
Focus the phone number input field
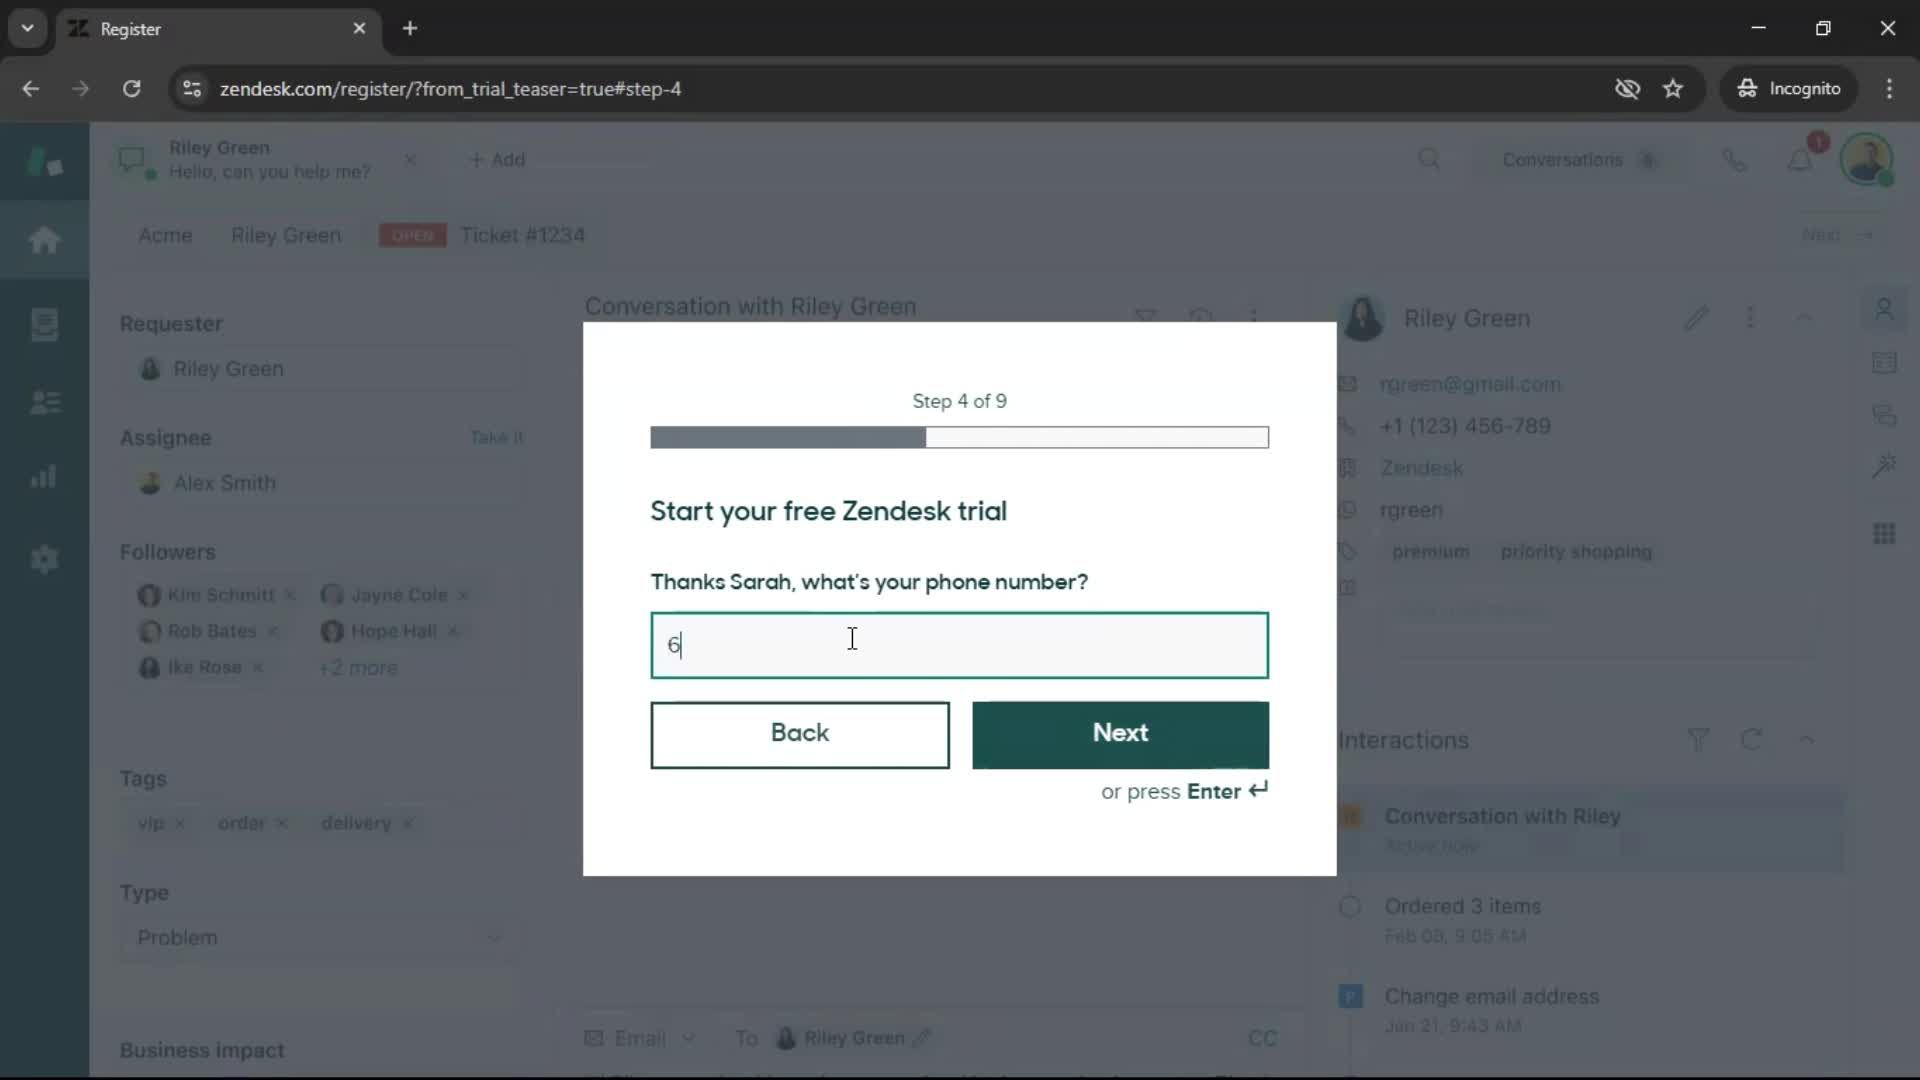coord(959,645)
